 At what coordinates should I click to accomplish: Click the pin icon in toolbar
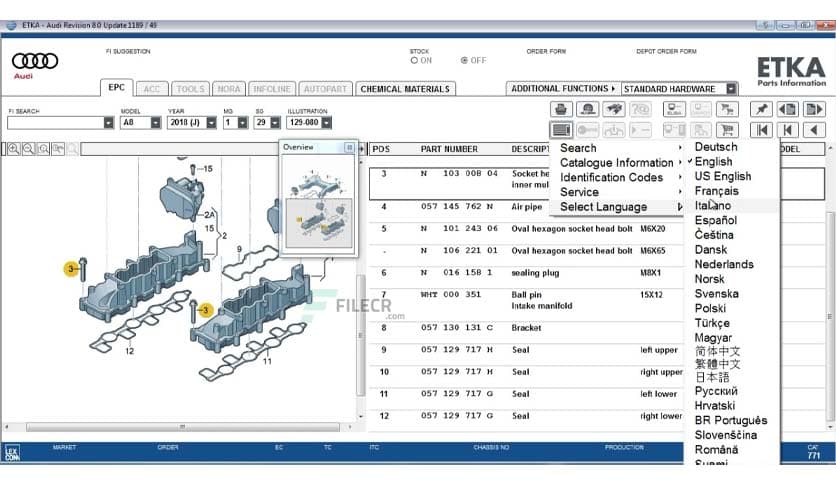762,109
